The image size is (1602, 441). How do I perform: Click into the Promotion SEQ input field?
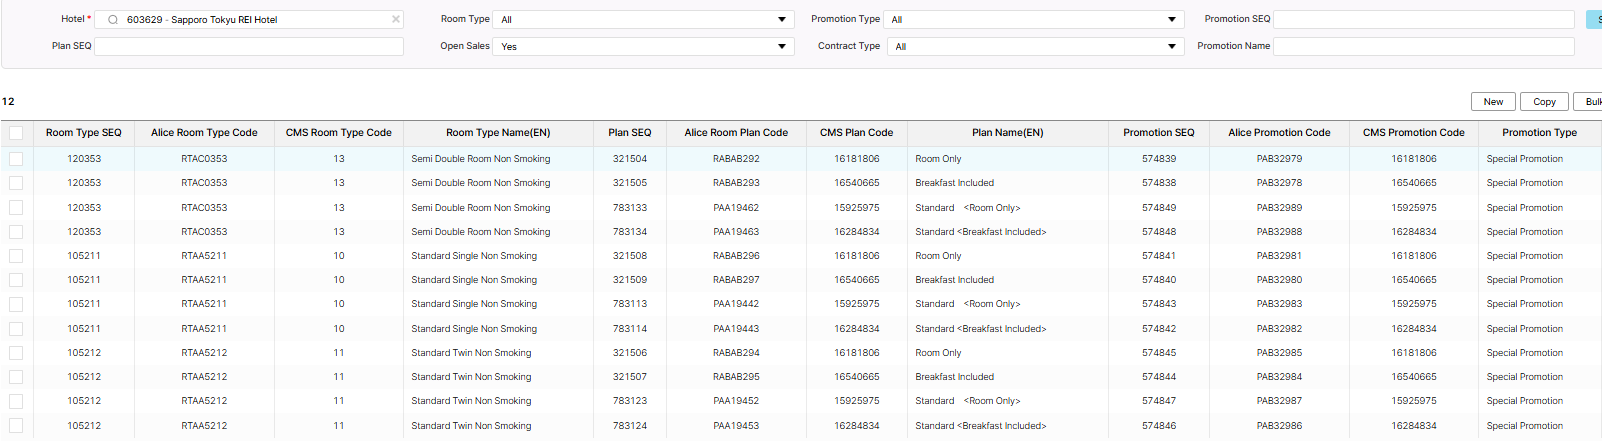point(1423,20)
